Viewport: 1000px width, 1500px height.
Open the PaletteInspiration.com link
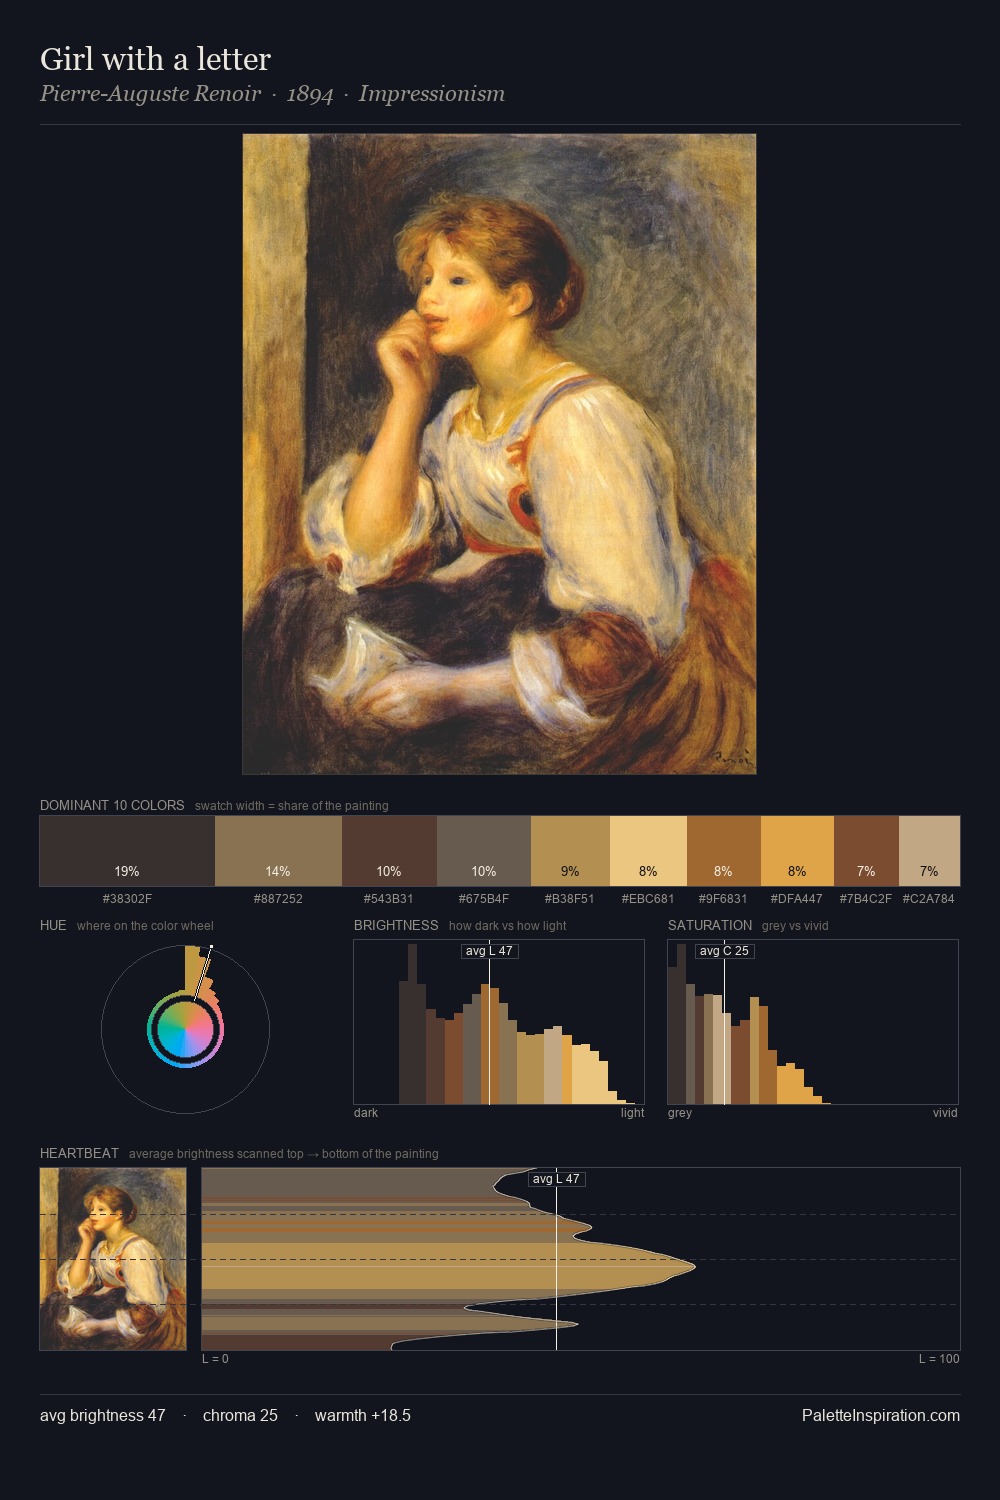881,1415
